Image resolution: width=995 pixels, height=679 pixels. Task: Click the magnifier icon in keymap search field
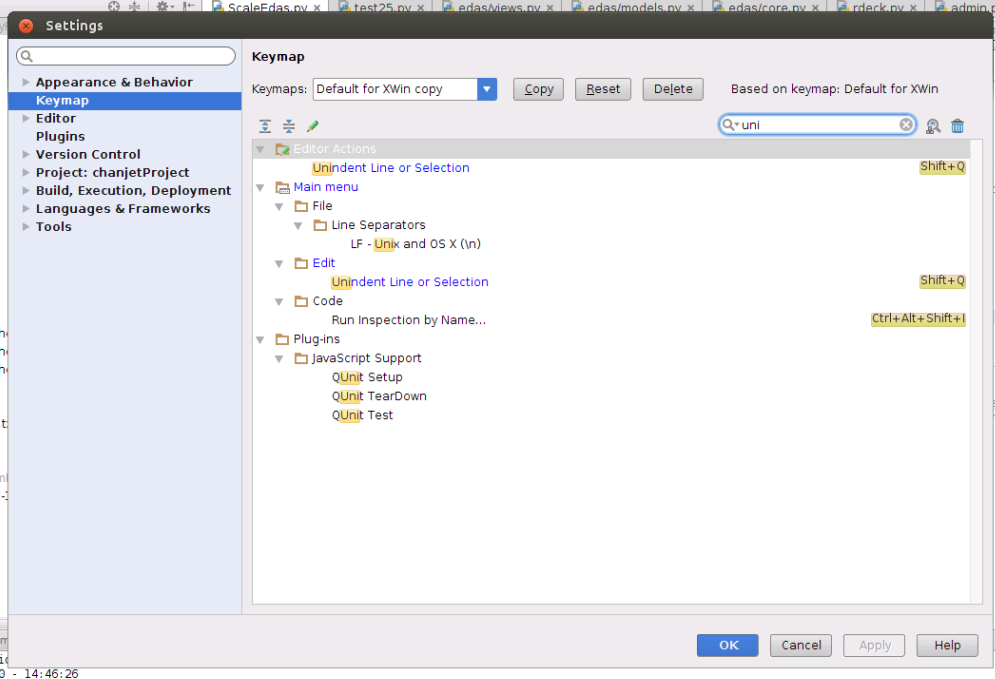[730, 125]
